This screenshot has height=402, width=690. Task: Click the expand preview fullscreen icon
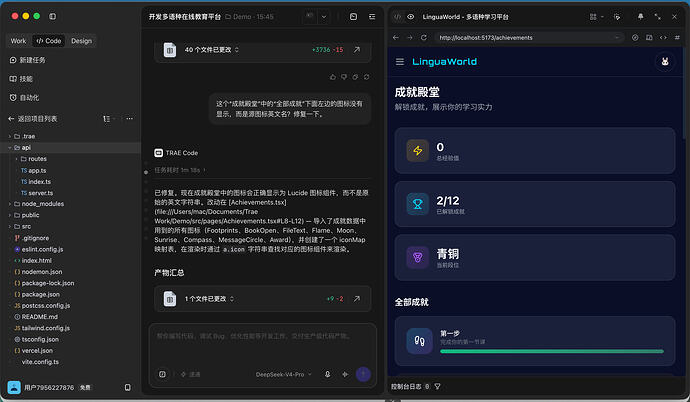pyautogui.click(x=657, y=16)
